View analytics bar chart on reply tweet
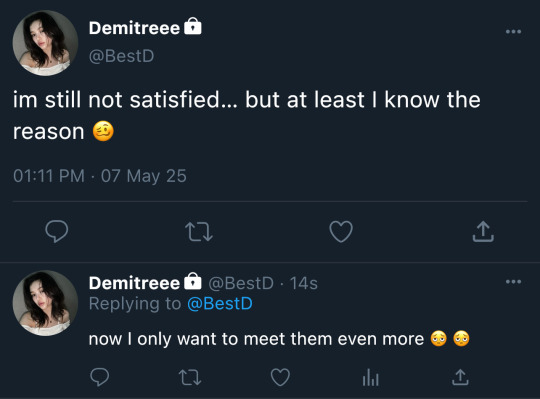This screenshot has height=399, width=540. pyautogui.click(x=371, y=377)
